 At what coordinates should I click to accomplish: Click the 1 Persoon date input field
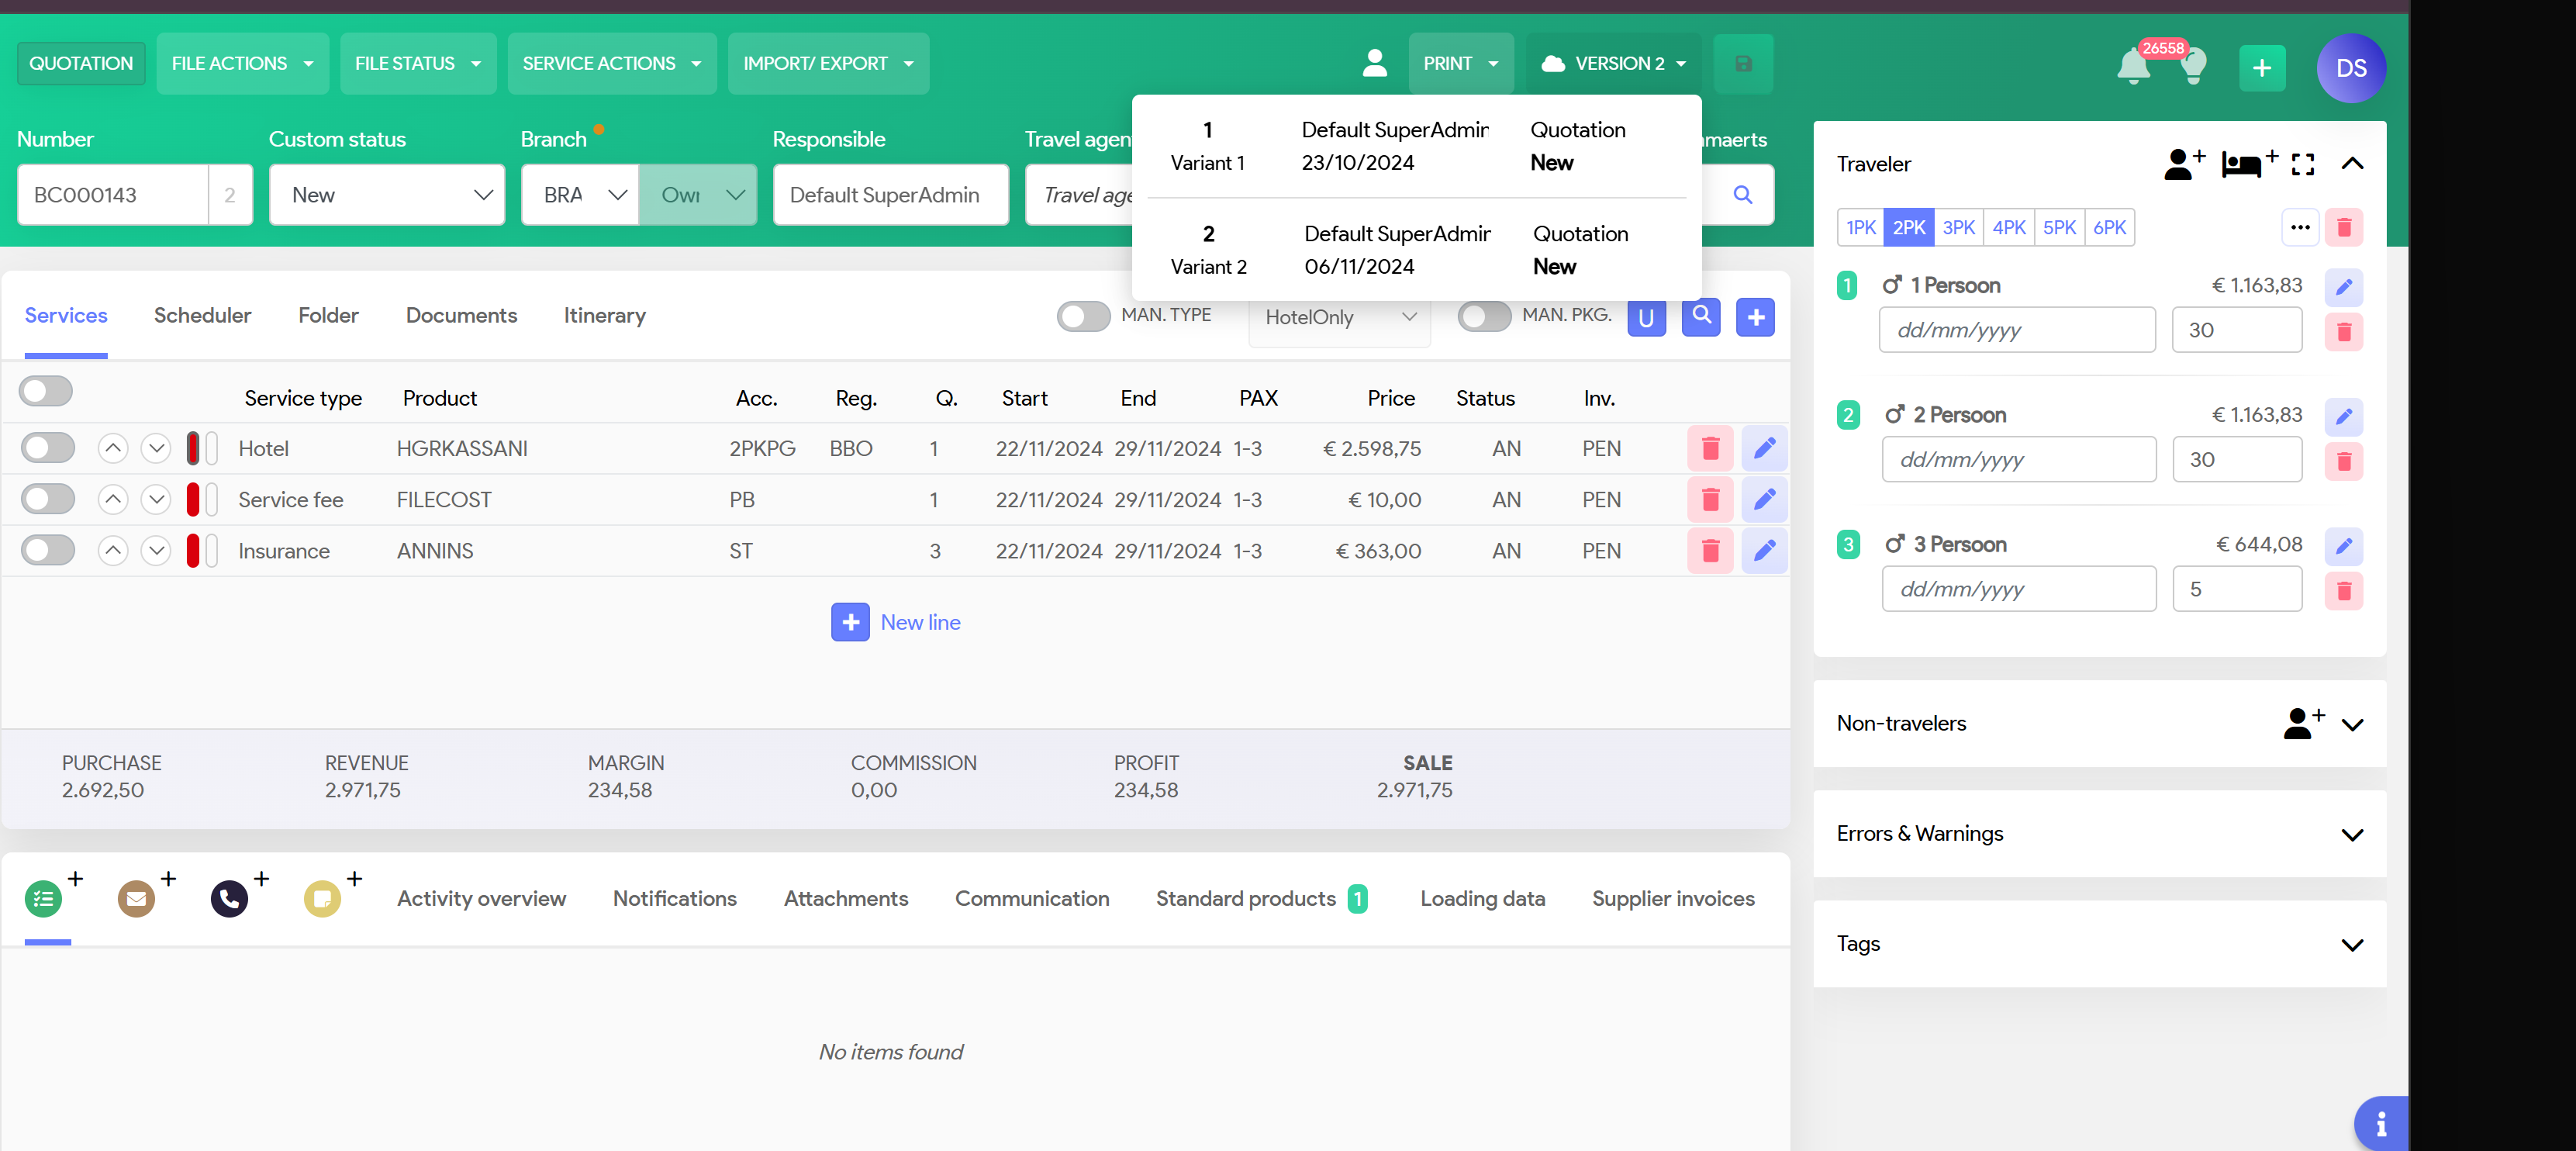coord(2016,330)
